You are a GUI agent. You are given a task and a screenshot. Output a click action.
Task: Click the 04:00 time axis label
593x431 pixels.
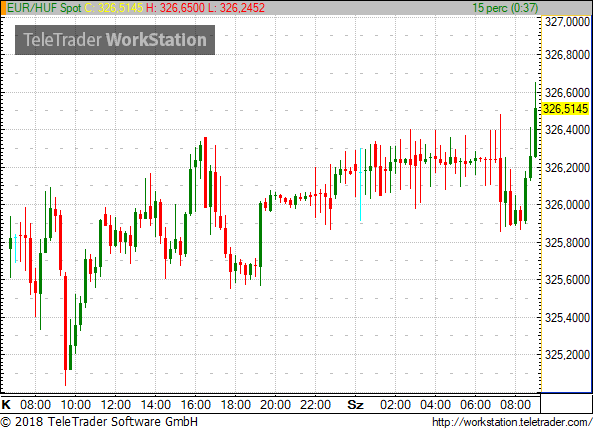[435, 405]
